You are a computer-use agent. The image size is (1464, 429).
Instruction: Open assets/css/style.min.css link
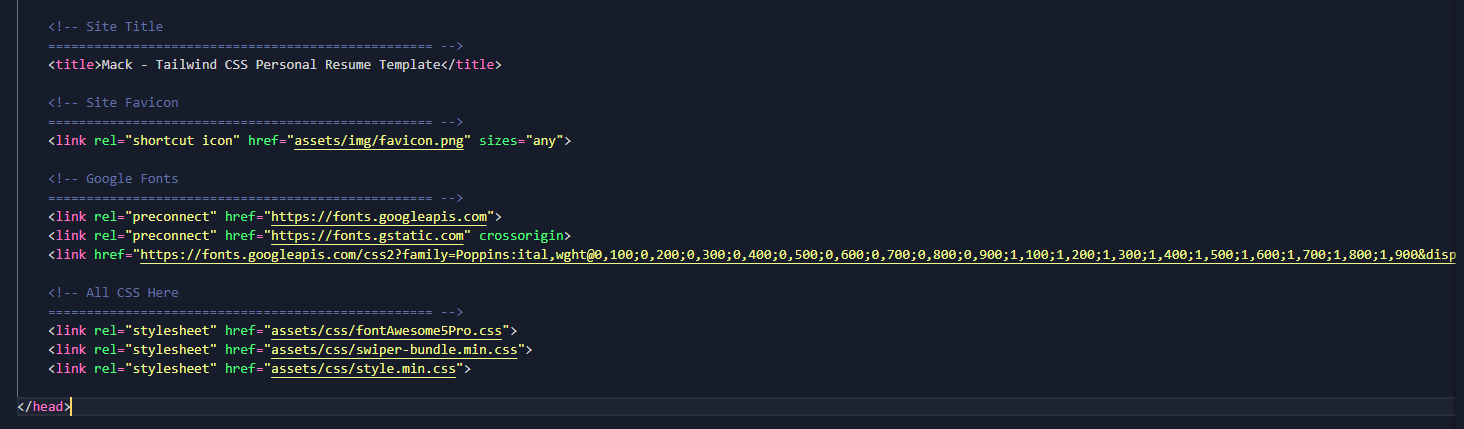point(364,369)
